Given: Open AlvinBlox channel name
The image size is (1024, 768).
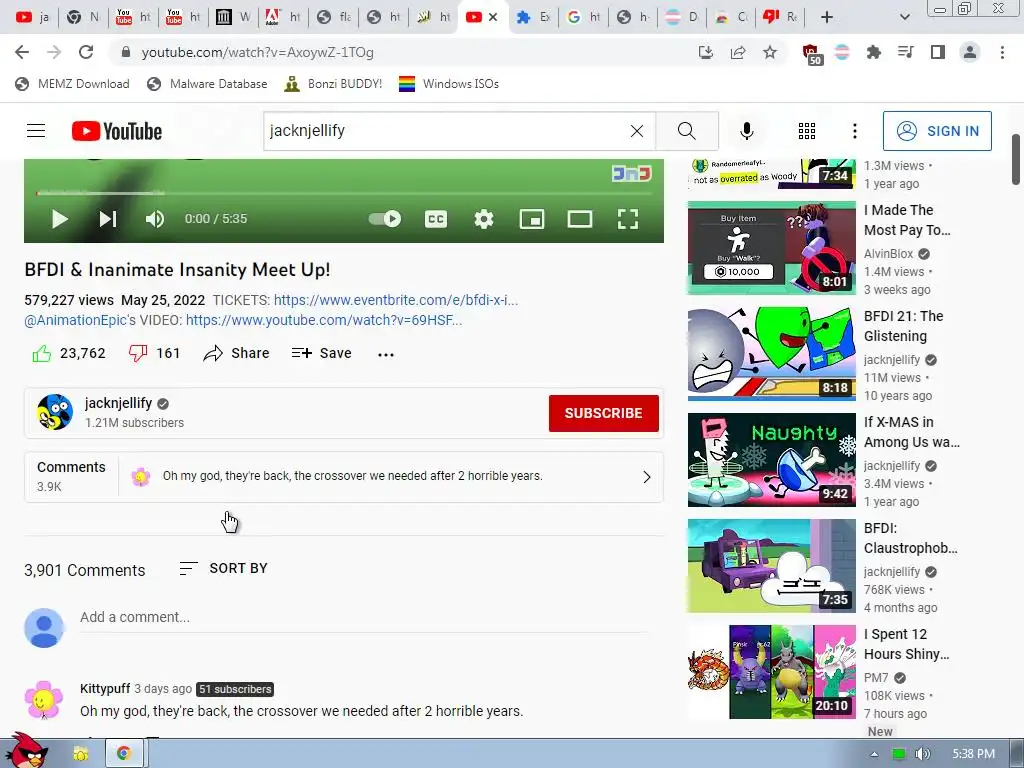Looking at the screenshot, I should pos(888,253).
